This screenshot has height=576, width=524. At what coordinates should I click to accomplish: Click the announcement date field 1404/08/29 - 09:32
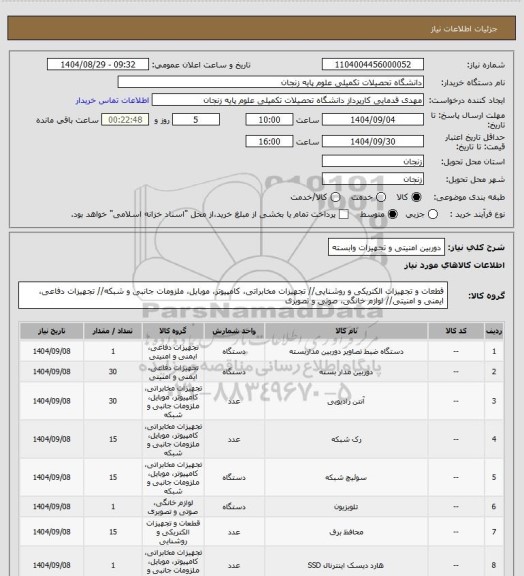click(98, 64)
